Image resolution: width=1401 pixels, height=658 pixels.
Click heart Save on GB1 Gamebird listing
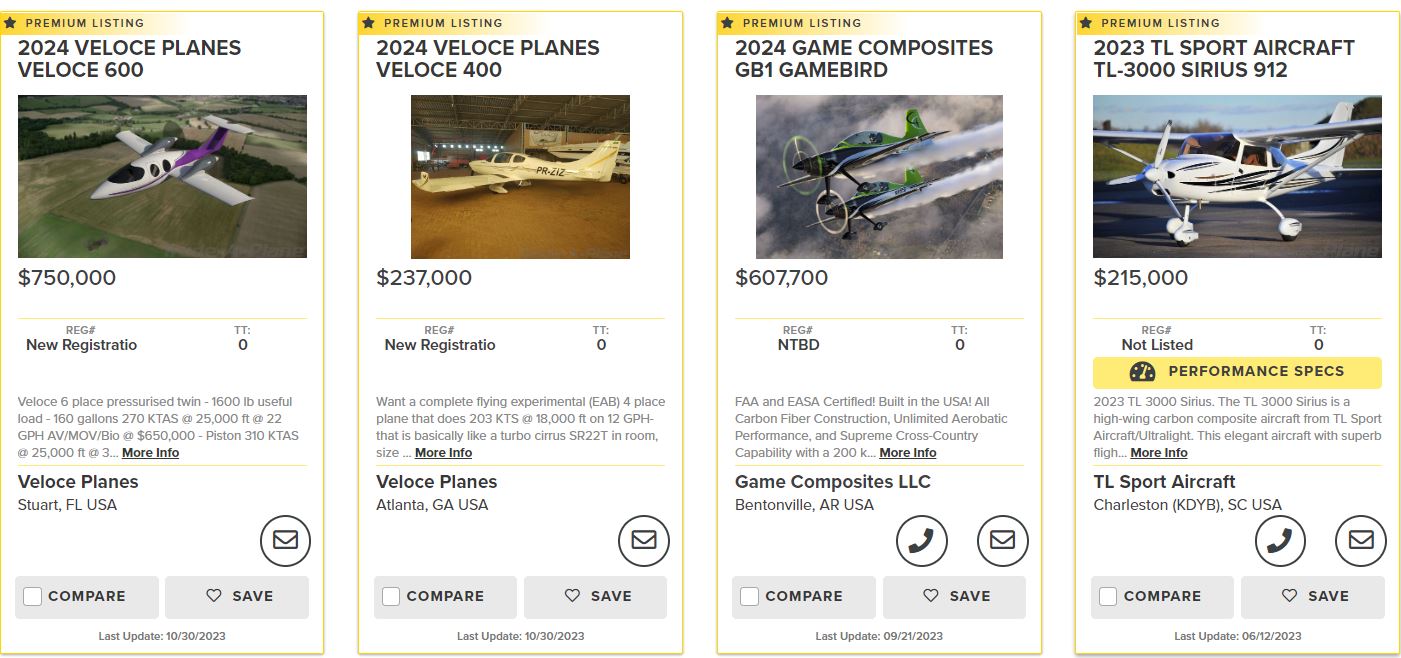click(954, 596)
